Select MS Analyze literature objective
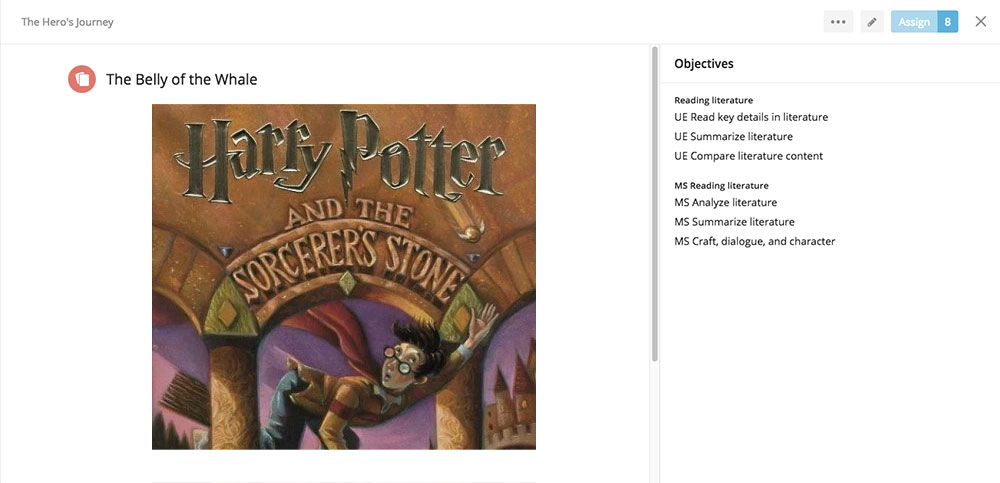This screenshot has height=483, width=1000. click(725, 203)
